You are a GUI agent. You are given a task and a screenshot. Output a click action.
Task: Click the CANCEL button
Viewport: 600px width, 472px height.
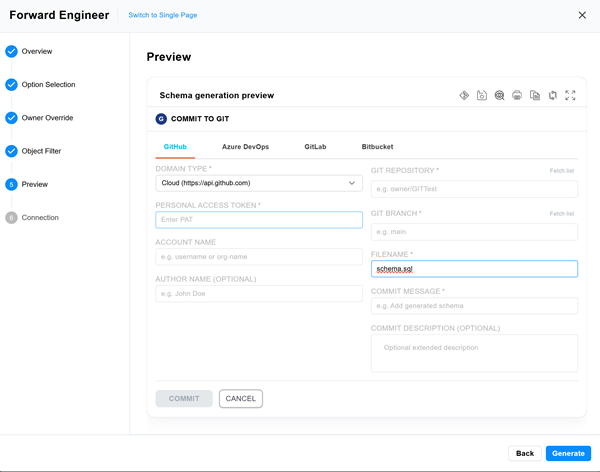coord(241,399)
